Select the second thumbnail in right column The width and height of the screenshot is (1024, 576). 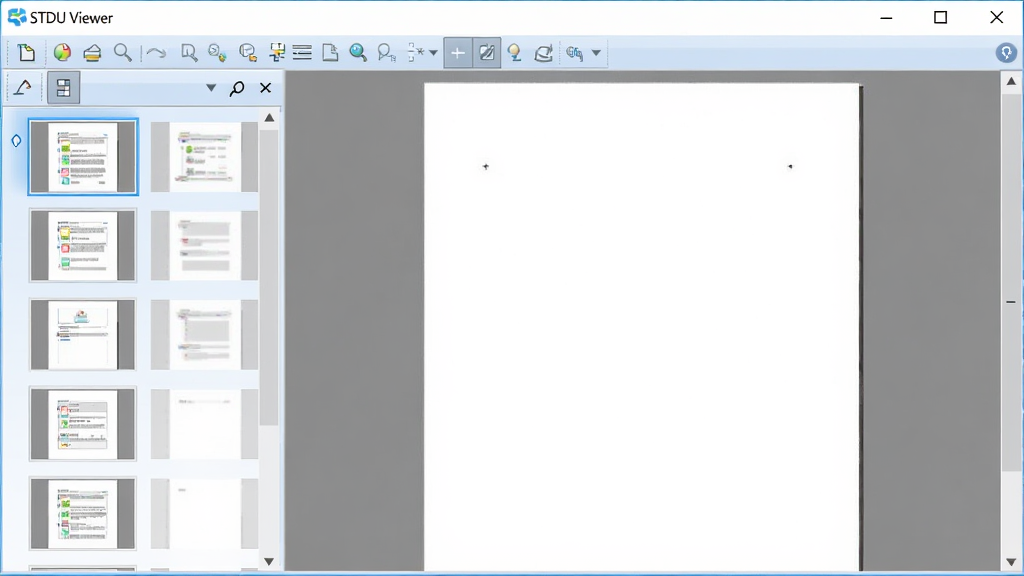[204, 246]
